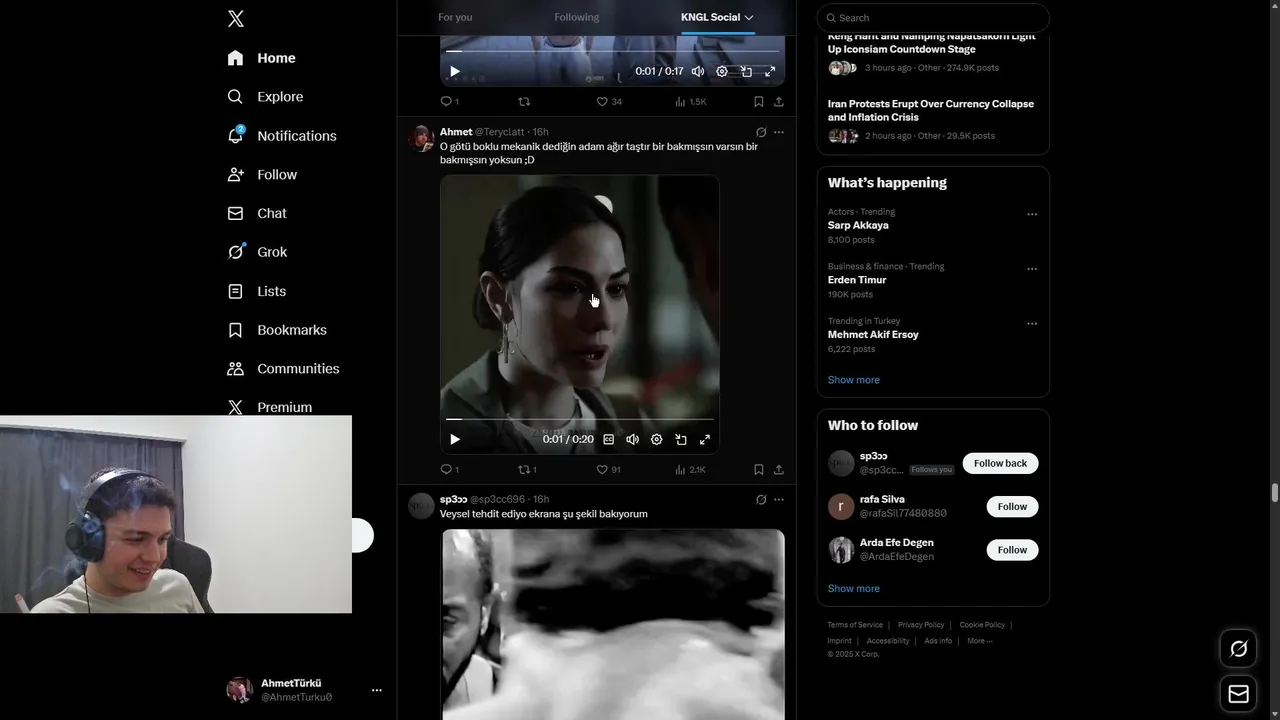Screen dimensions: 1280x720
Task: Open Notifications page
Action: click(x=281, y=136)
